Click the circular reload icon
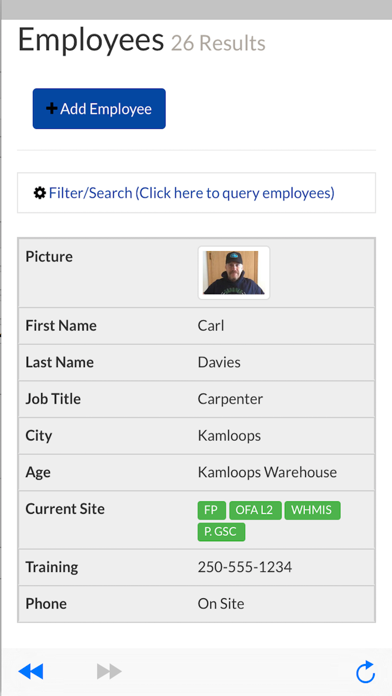Image resolution: width=392 pixels, height=696 pixels. coord(366,672)
